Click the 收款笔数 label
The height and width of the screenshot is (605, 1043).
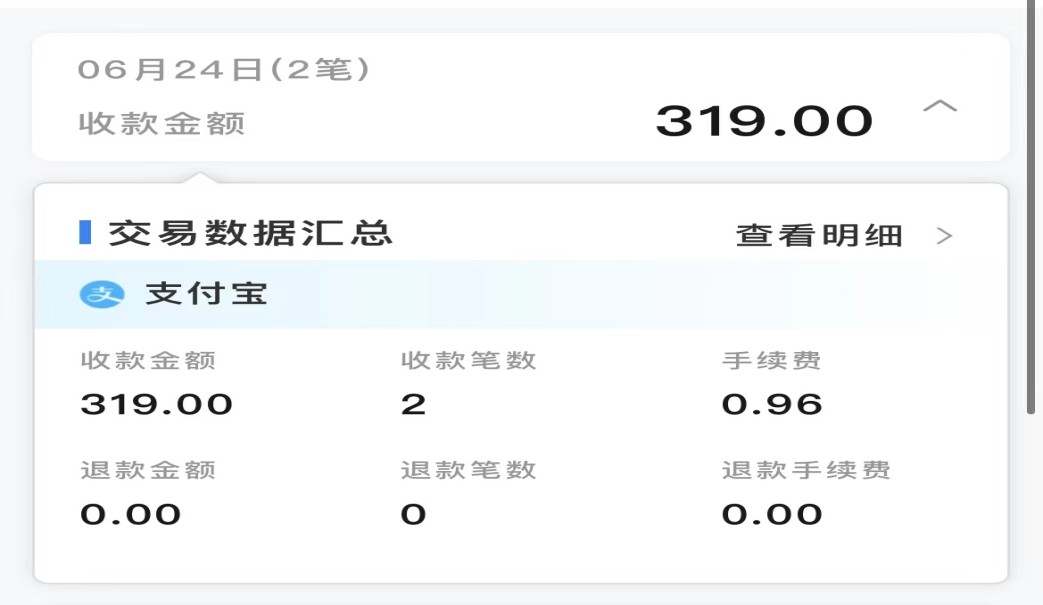[x=468, y=361]
